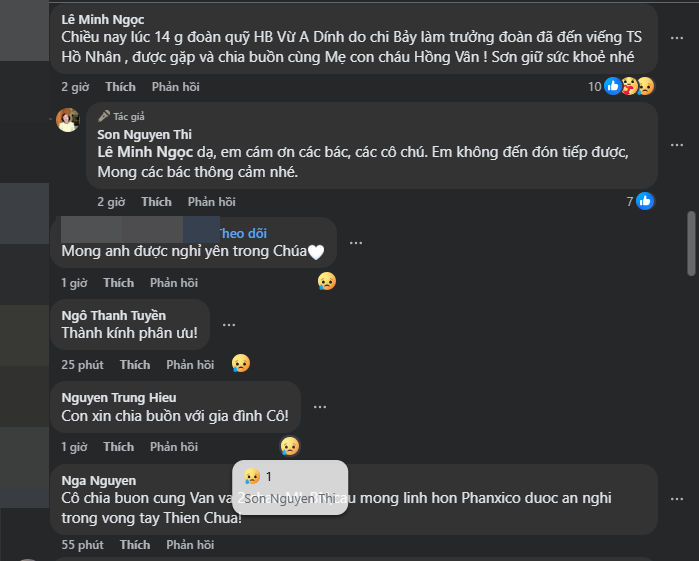This screenshot has width=699, height=561.
Task: Click reaction emojis on Lê Minh Ngọc's comment
Action: click(x=629, y=87)
